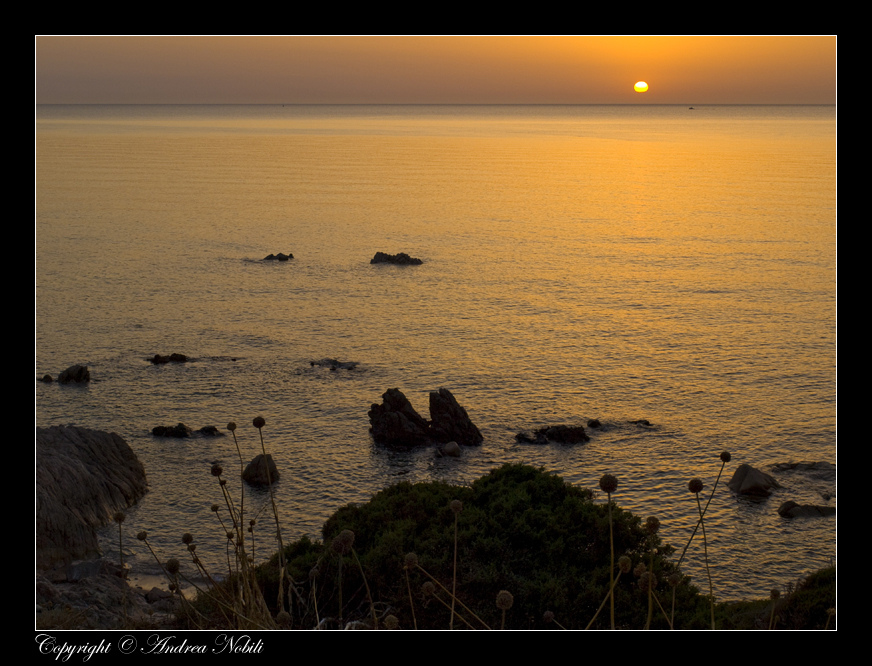
Task: Click the Copyright Andrea Nobili watermark text
Action: (149, 646)
